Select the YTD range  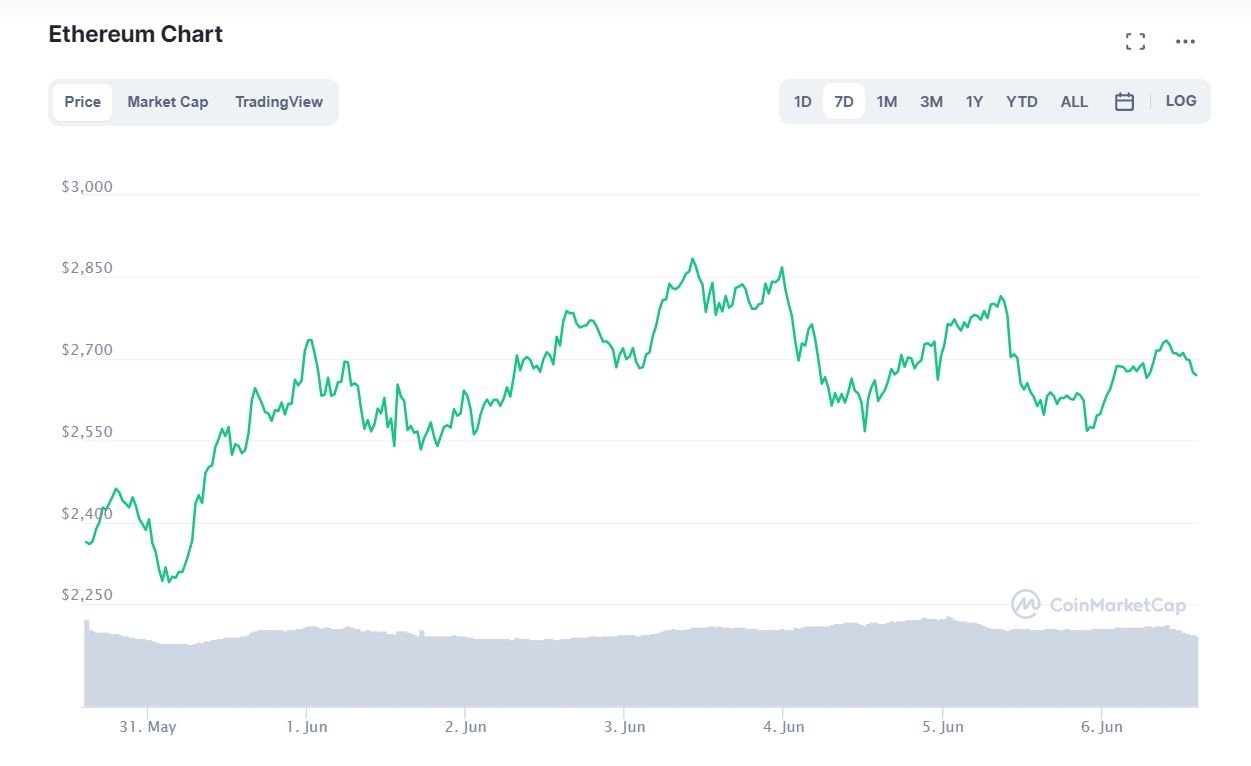pos(1022,102)
